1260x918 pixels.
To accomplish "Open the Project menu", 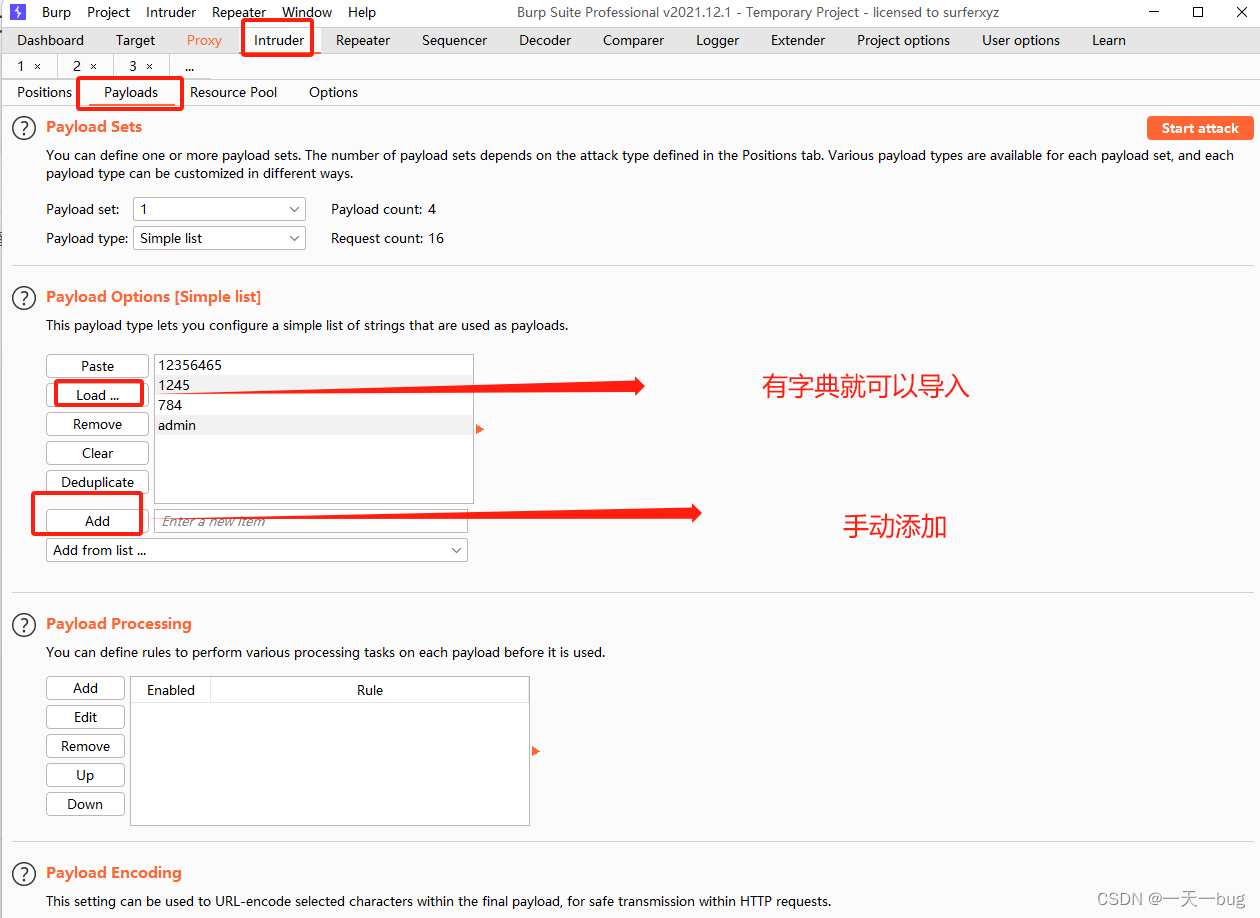I will (108, 12).
